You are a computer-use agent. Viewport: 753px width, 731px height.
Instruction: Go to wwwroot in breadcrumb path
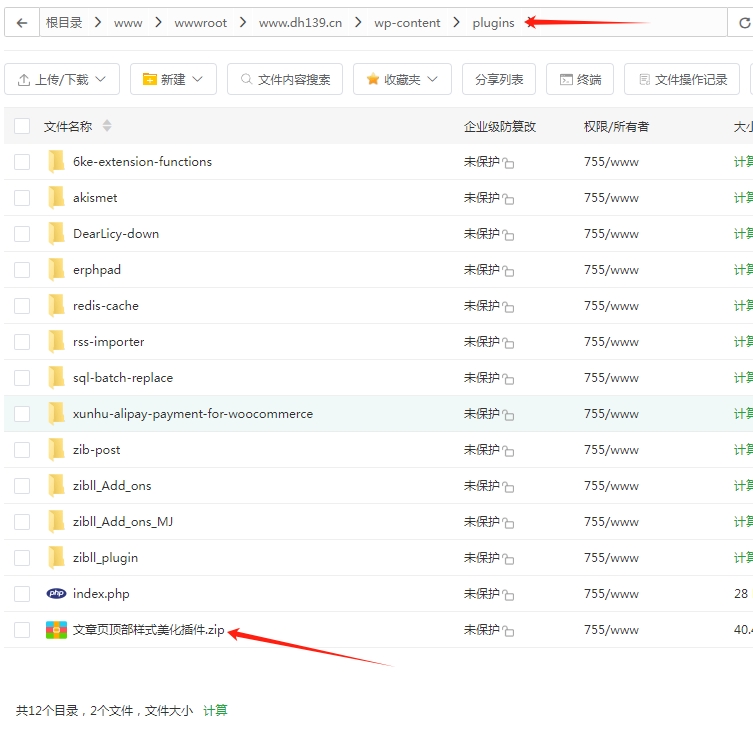(x=201, y=23)
